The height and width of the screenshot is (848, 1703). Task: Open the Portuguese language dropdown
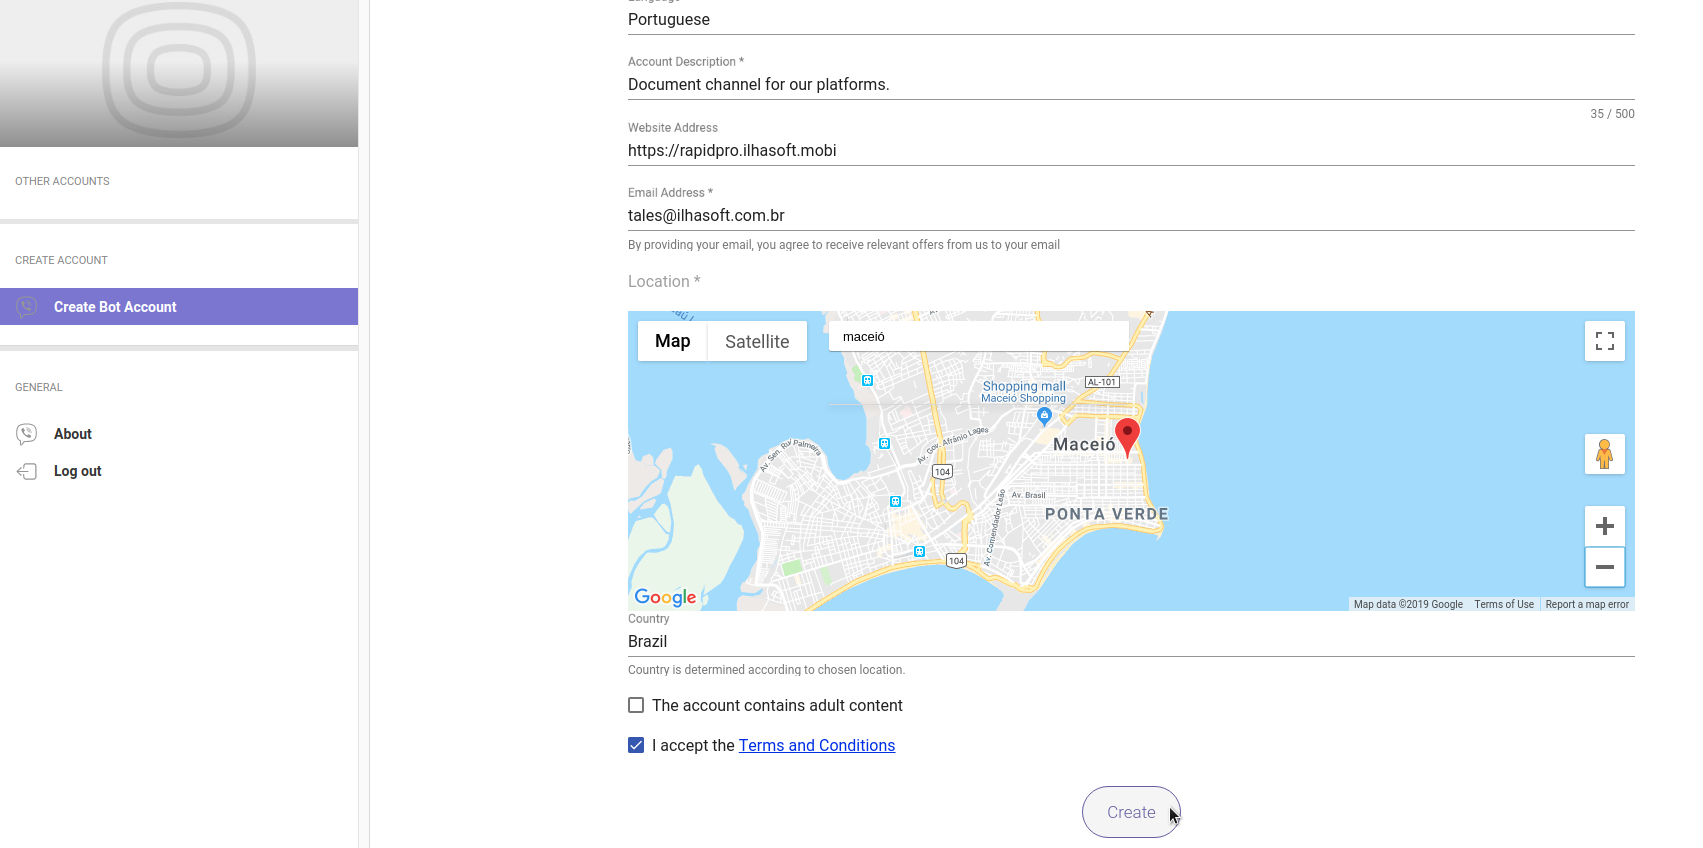pyautogui.click(x=1130, y=20)
